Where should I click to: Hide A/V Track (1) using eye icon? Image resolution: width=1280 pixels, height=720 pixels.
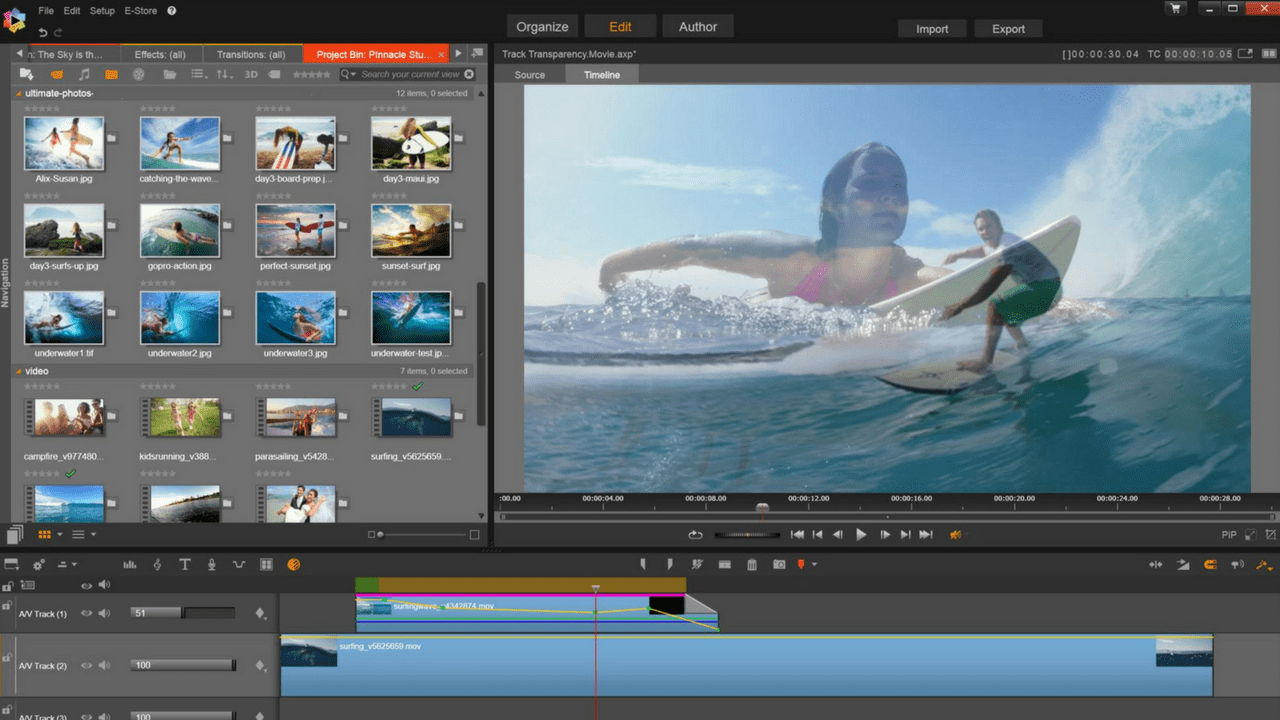pyautogui.click(x=87, y=613)
